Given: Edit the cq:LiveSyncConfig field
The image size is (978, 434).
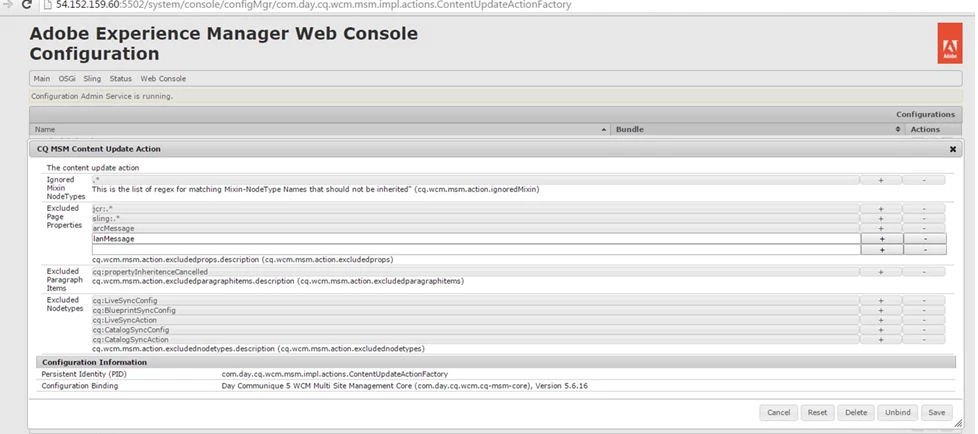Looking at the screenshot, I should coord(475,301).
